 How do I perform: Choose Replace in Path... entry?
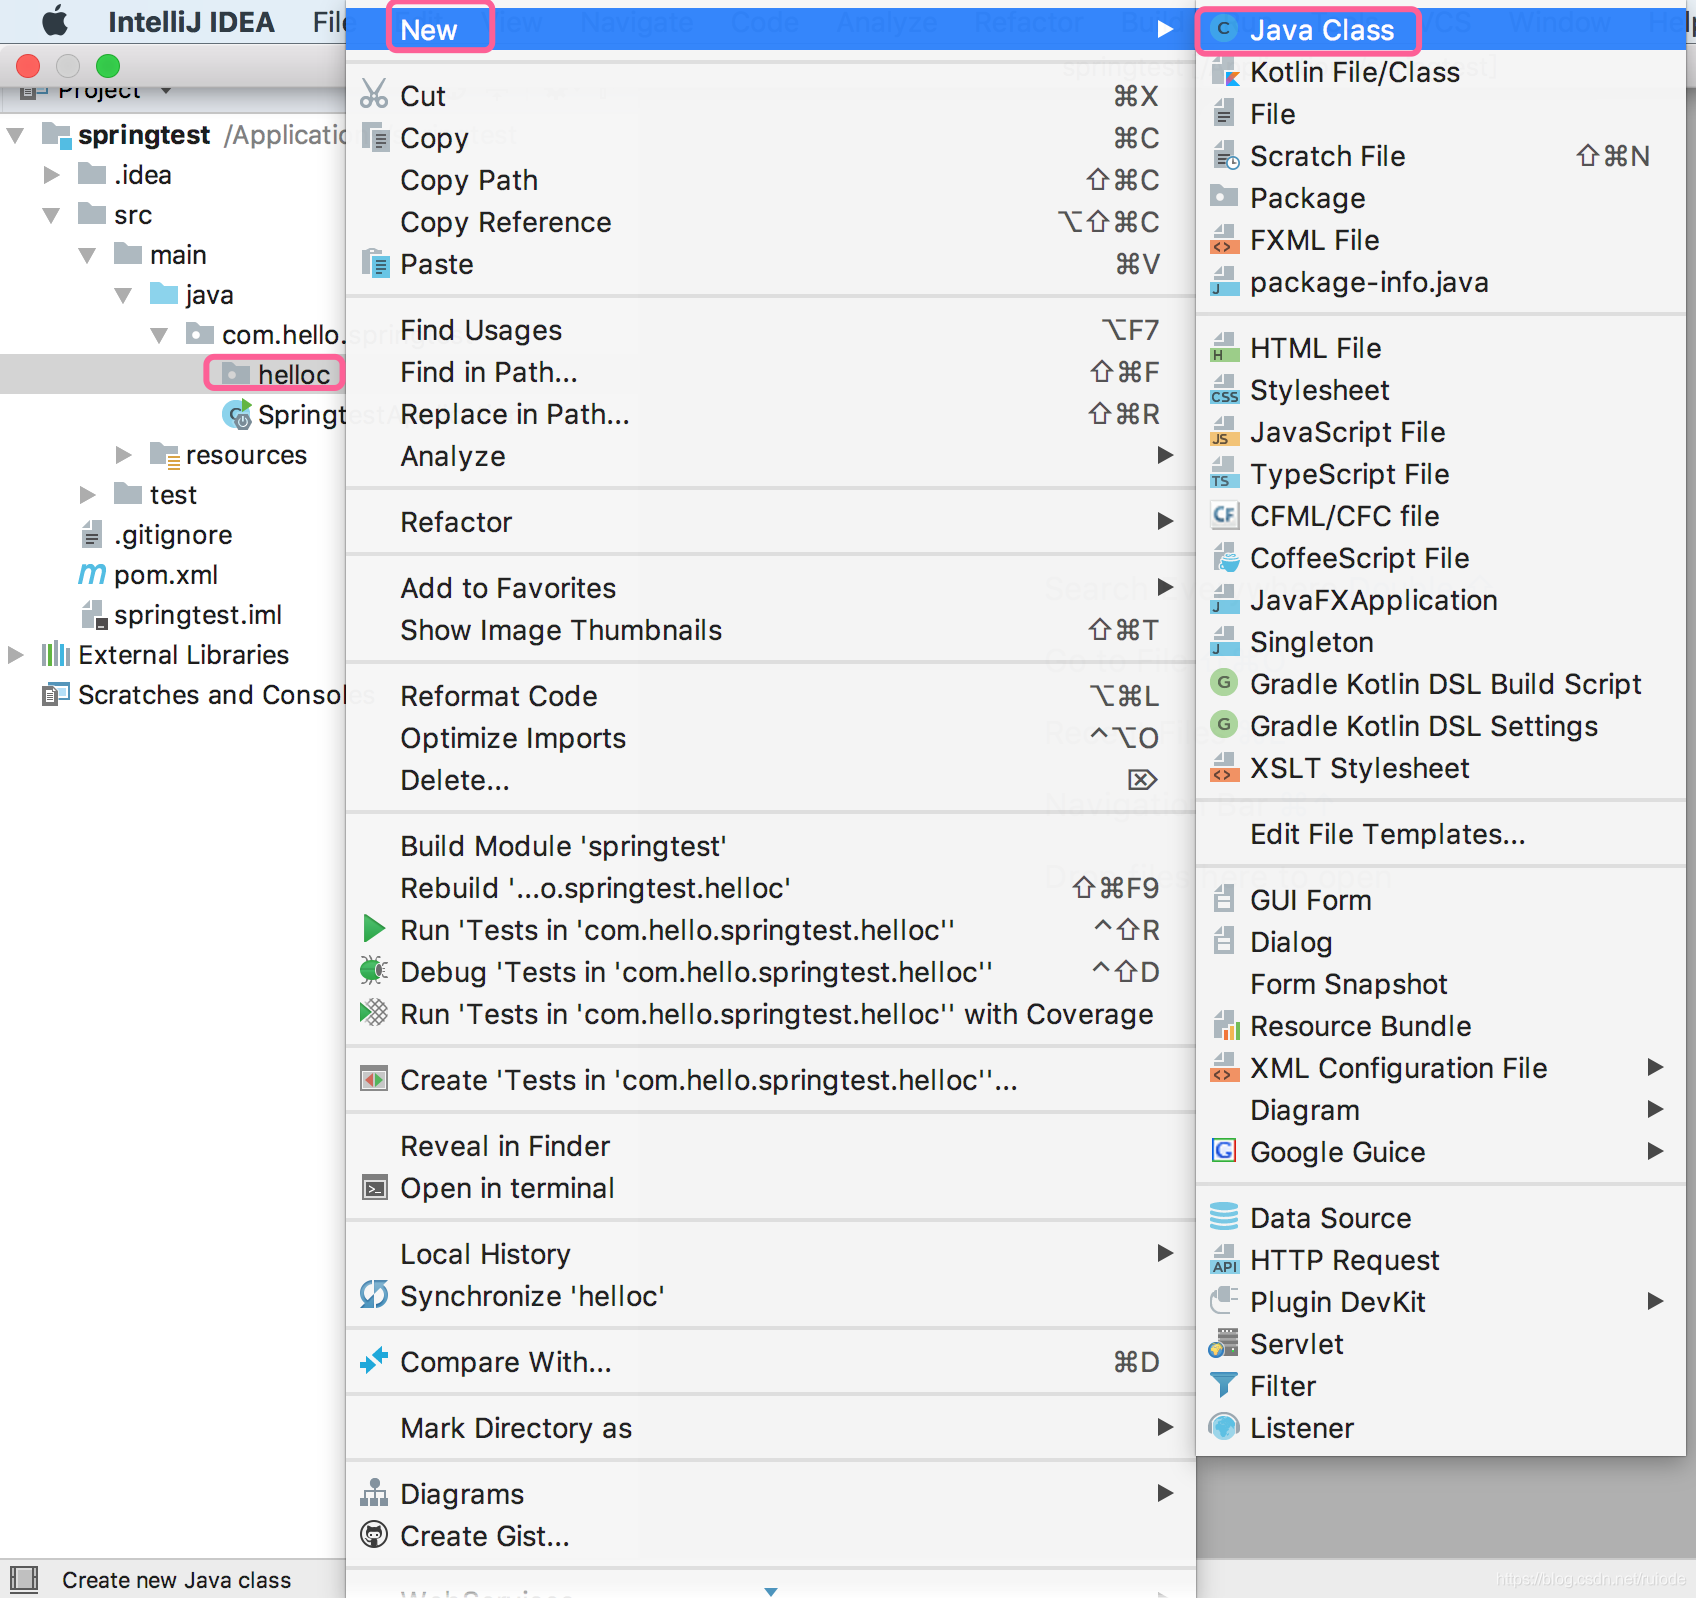pos(771,413)
